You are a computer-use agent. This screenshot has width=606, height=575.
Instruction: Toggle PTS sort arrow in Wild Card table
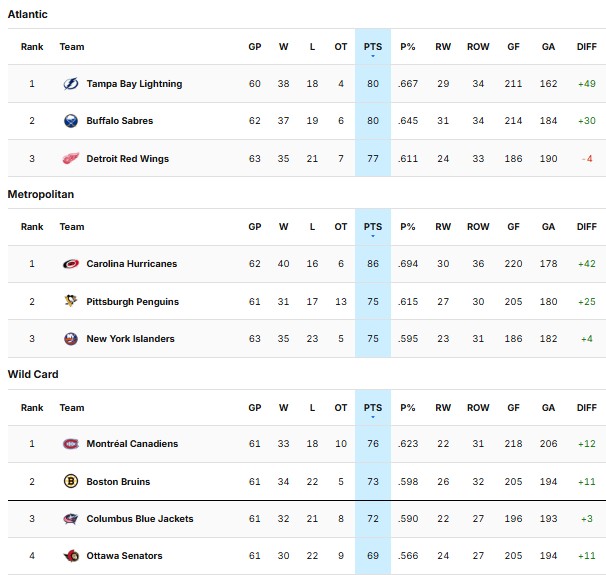(373, 417)
